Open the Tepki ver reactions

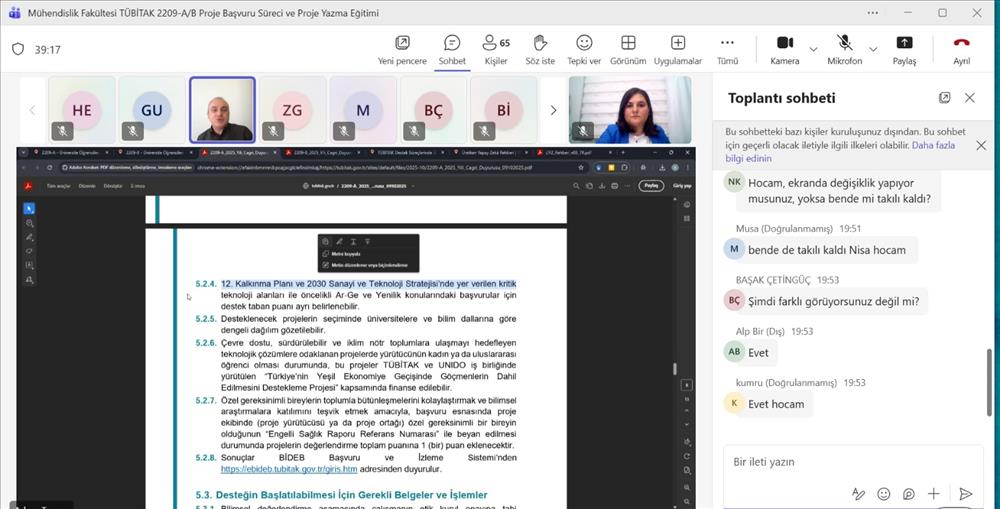[584, 49]
